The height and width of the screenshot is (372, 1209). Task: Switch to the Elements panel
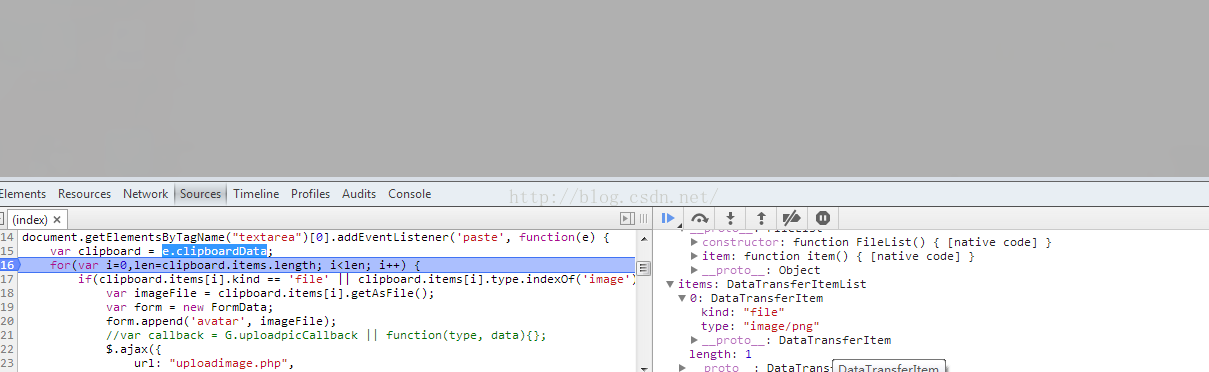[22, 194]
